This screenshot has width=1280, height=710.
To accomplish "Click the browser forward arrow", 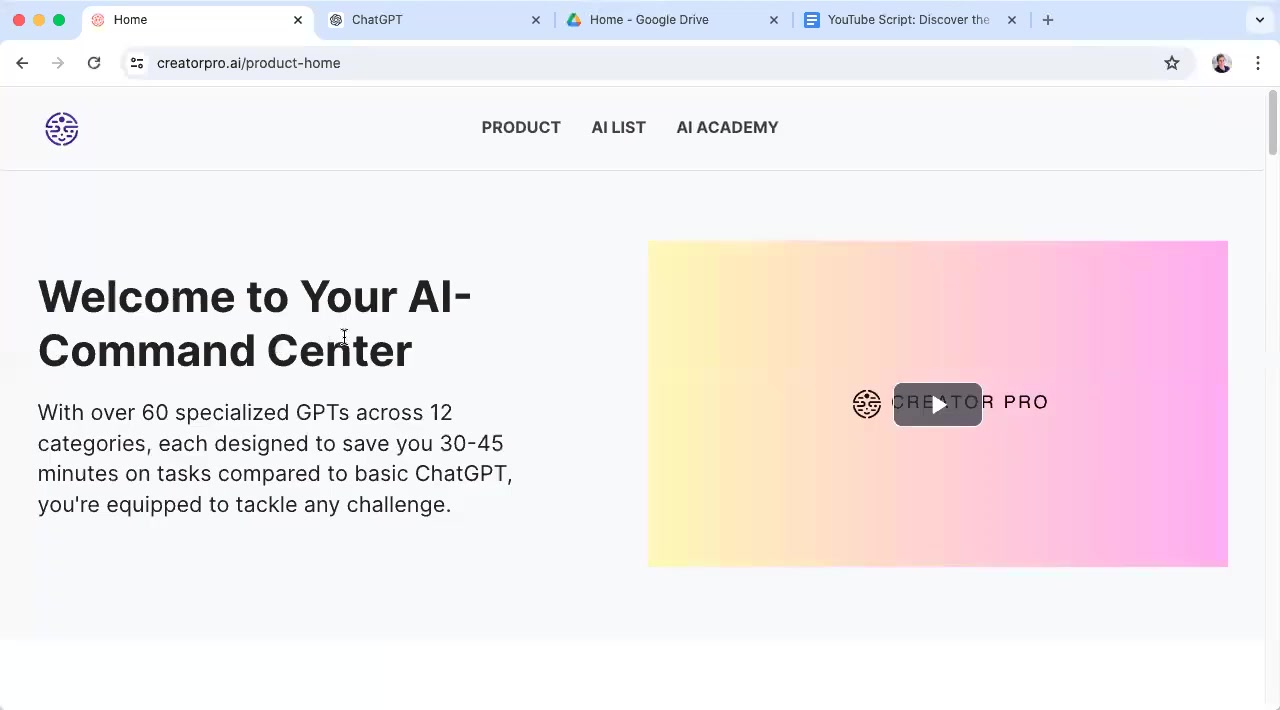I will point(58,63).
